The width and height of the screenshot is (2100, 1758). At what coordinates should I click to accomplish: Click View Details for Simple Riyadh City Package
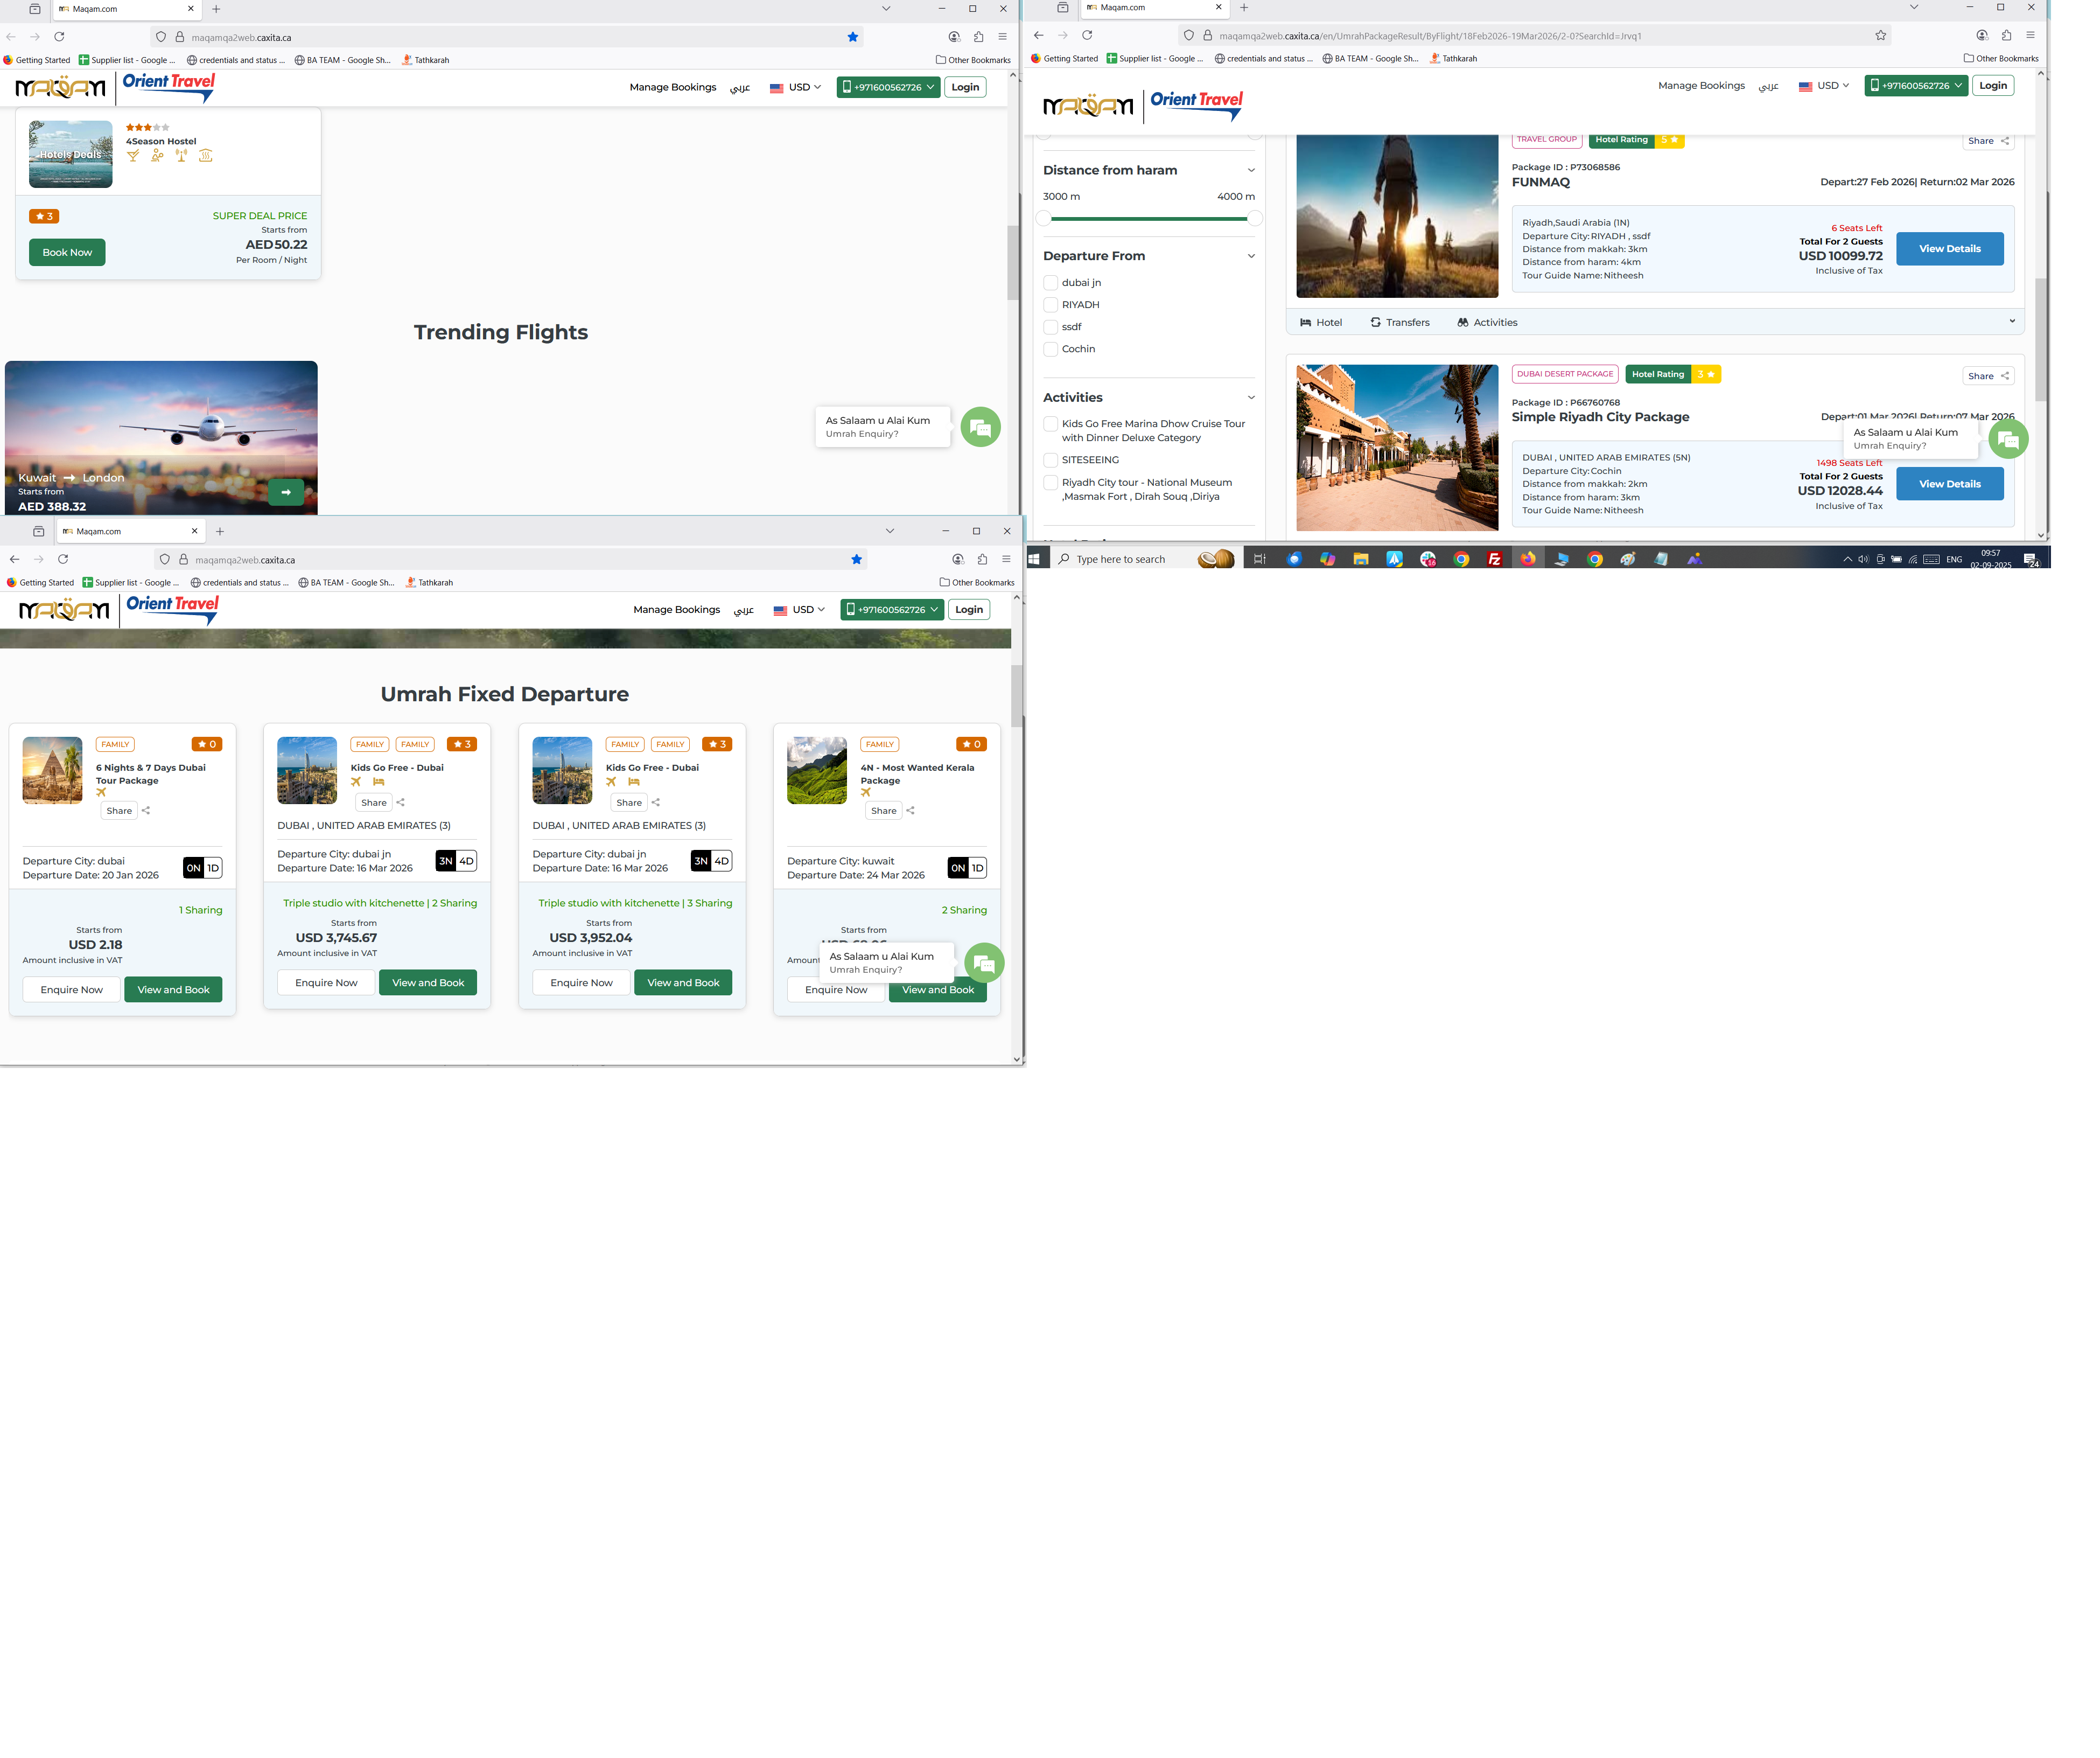pyautogui.click(x=1949, y=484)
